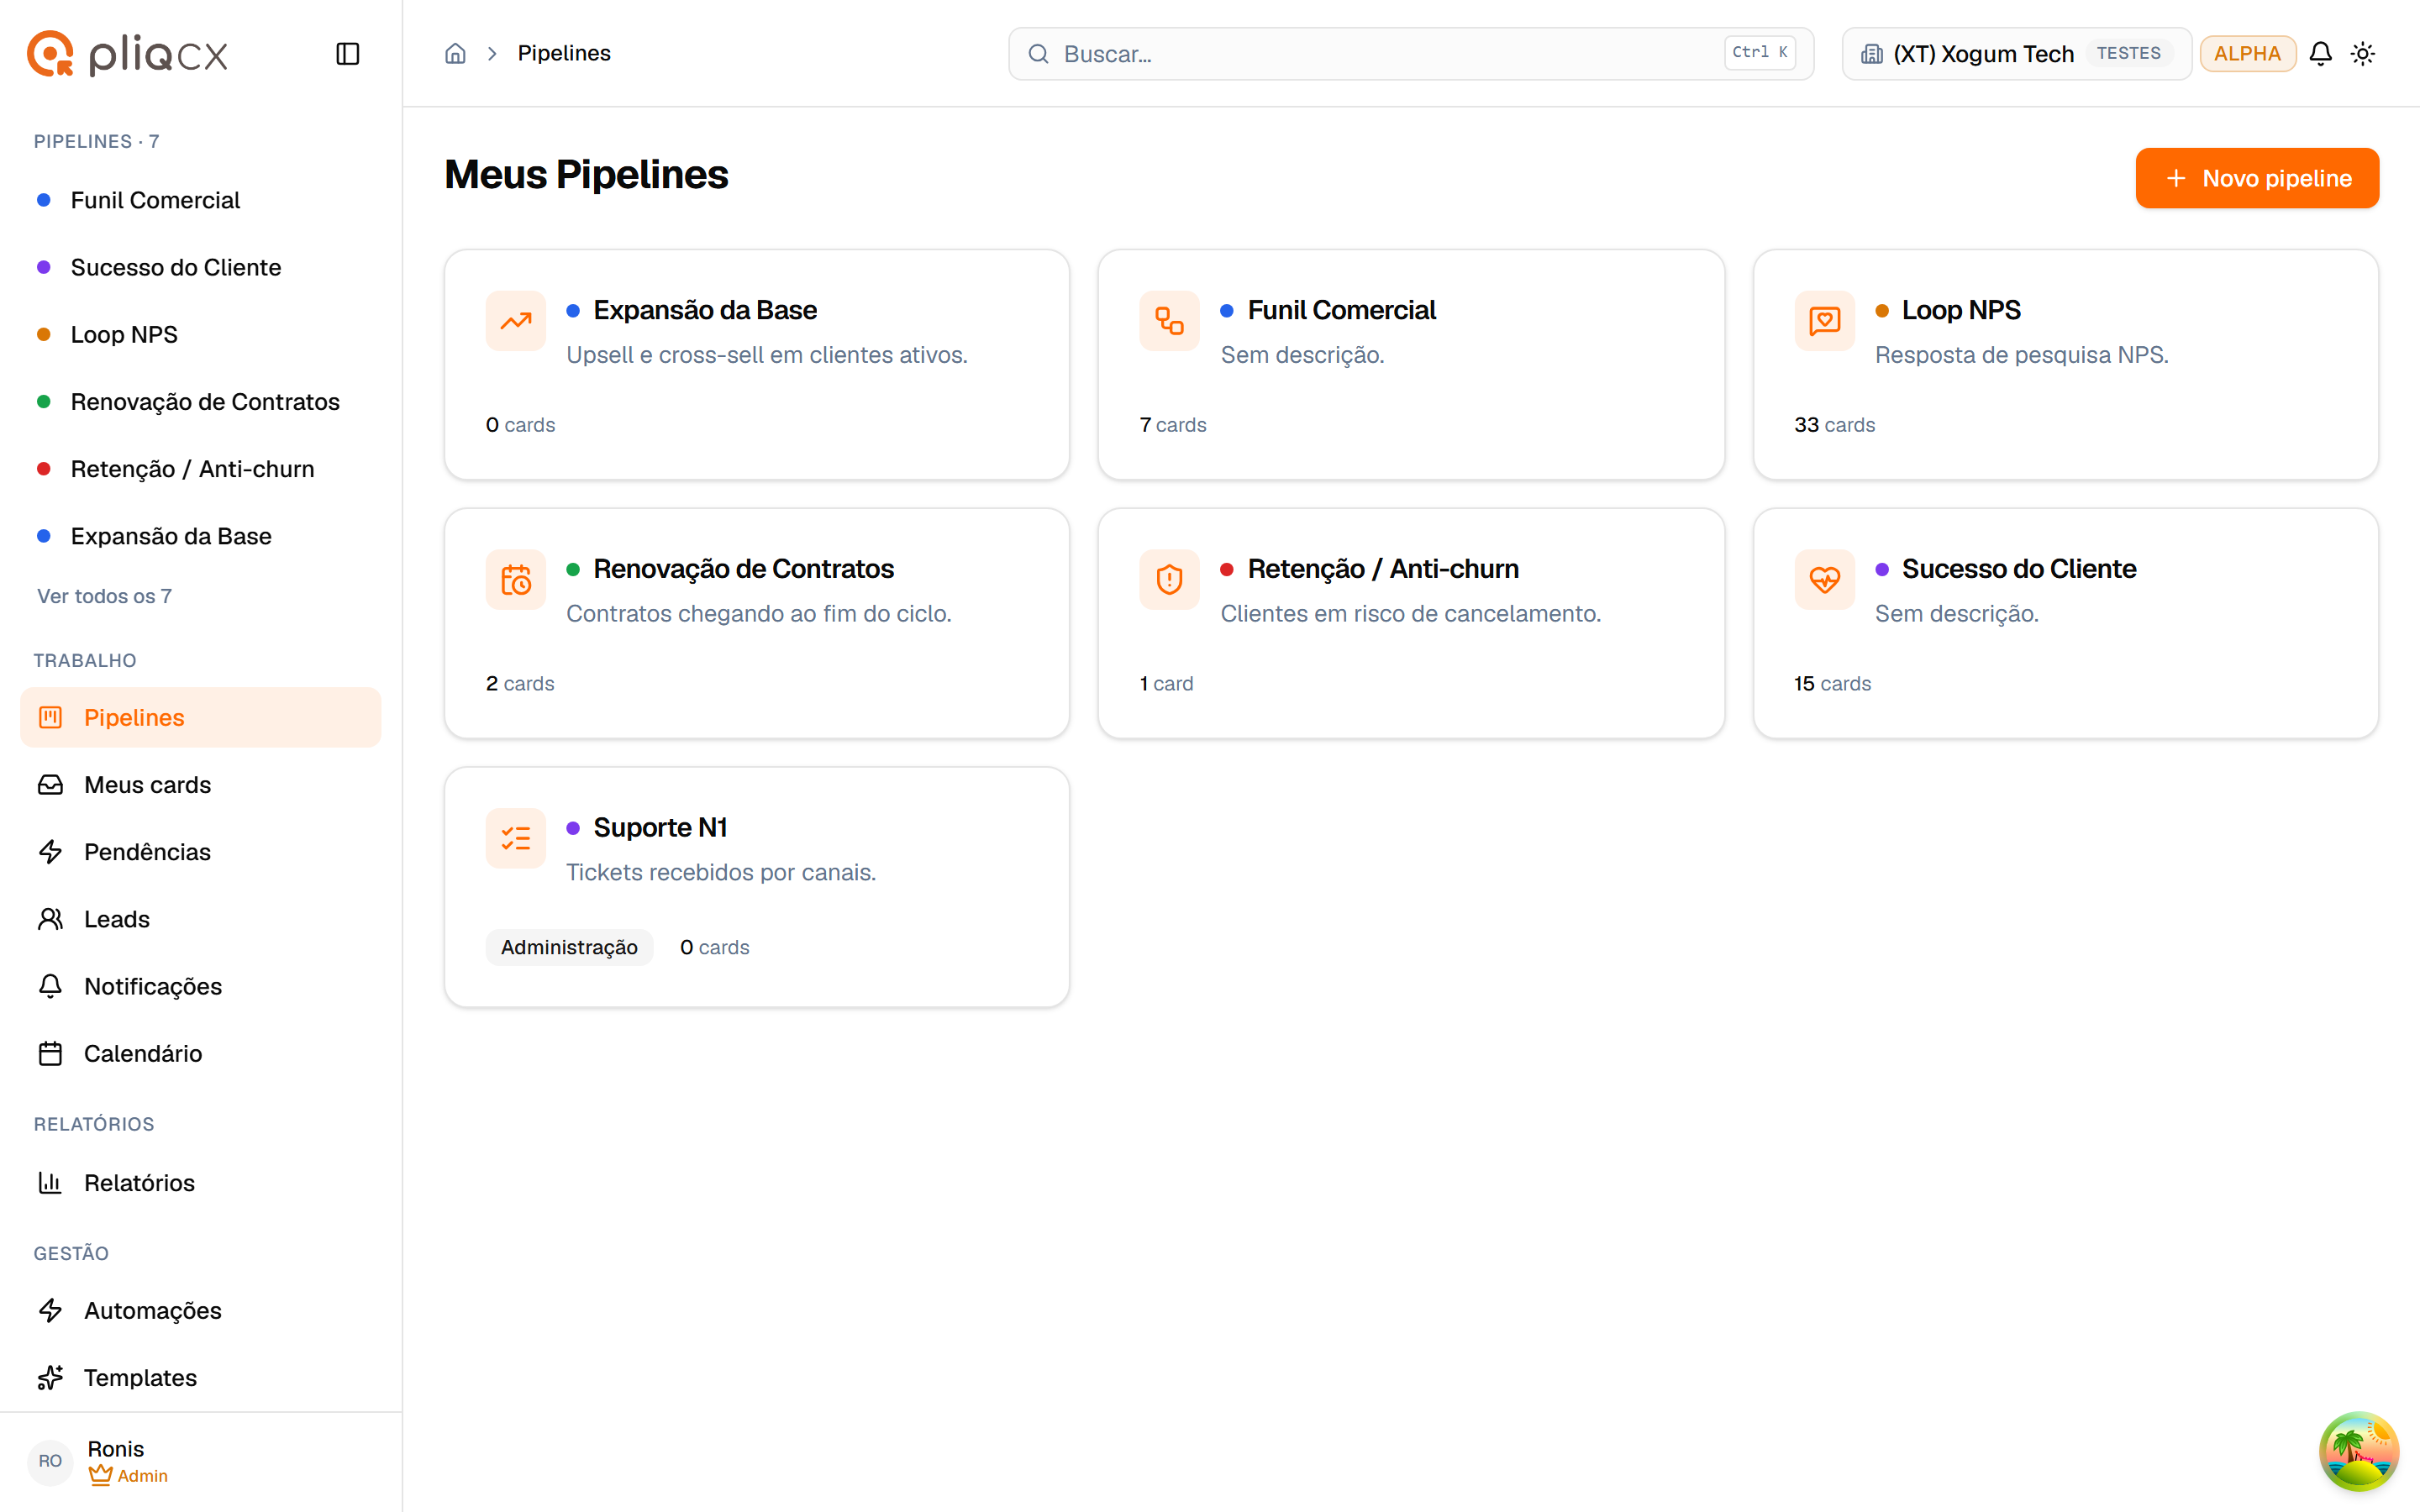Open the beach avatar widget bottom-right

click(2359, 1451)
